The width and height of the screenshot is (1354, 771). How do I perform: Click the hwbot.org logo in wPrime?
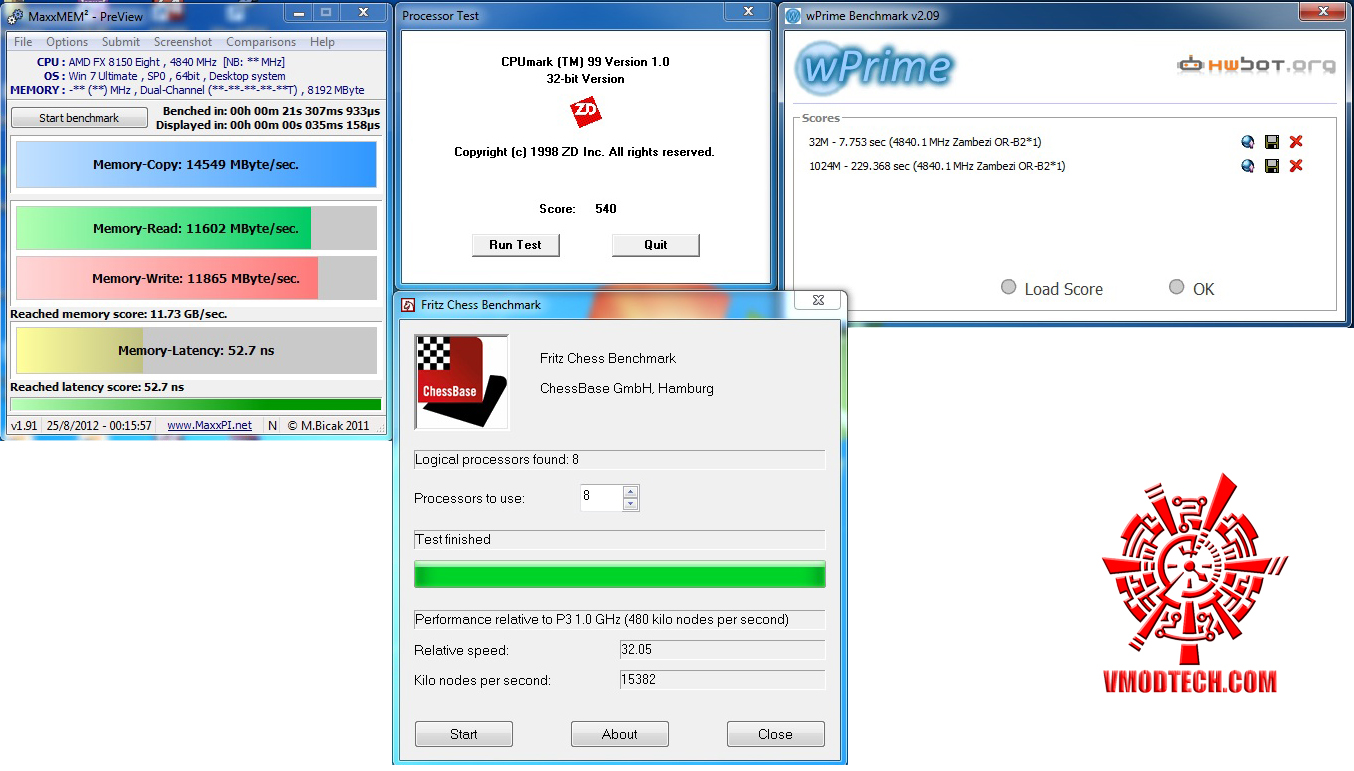(1256, 65)
